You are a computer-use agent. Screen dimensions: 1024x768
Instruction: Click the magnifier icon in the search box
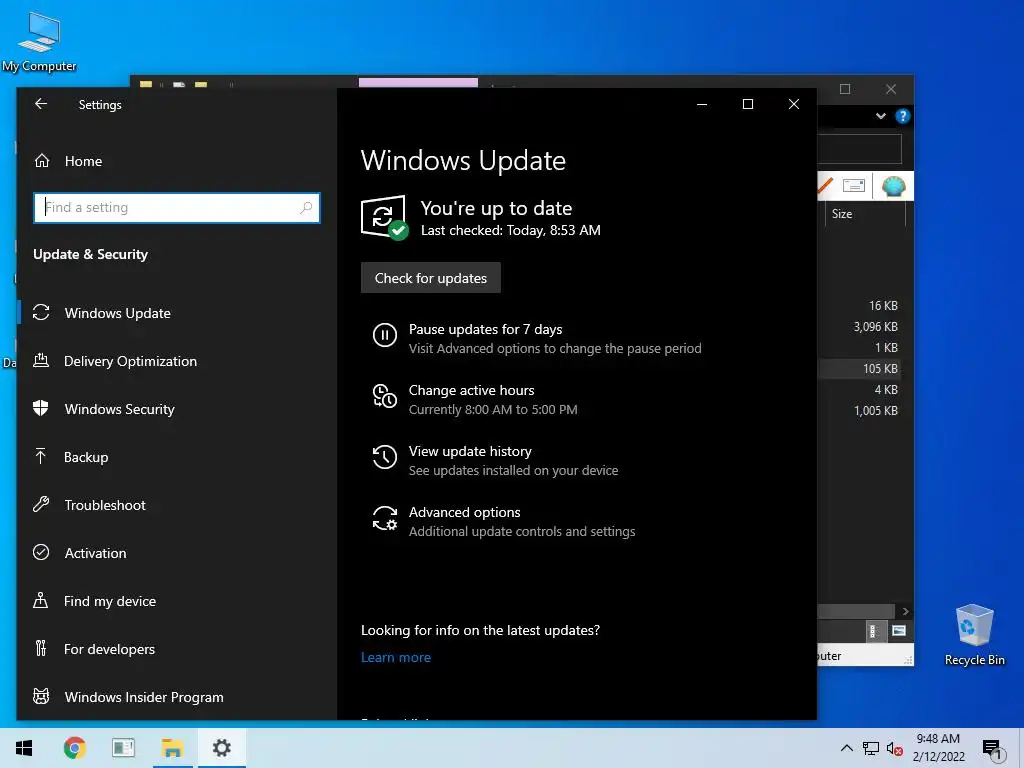click(x=306, y=208)
